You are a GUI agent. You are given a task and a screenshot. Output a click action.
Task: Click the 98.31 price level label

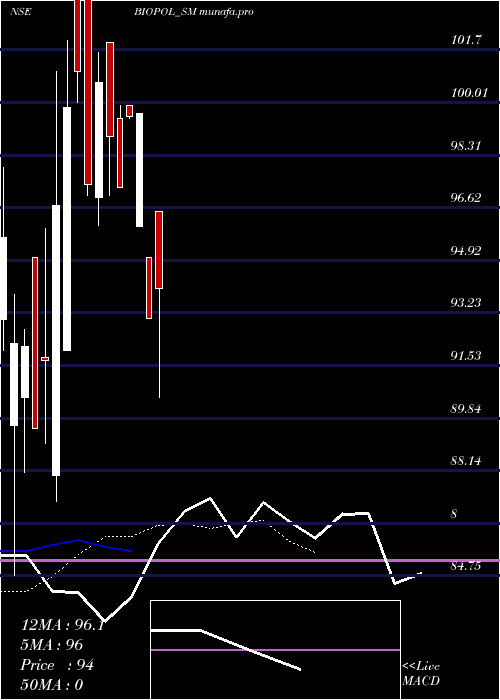pyautogui.click(x=466, y=146)
